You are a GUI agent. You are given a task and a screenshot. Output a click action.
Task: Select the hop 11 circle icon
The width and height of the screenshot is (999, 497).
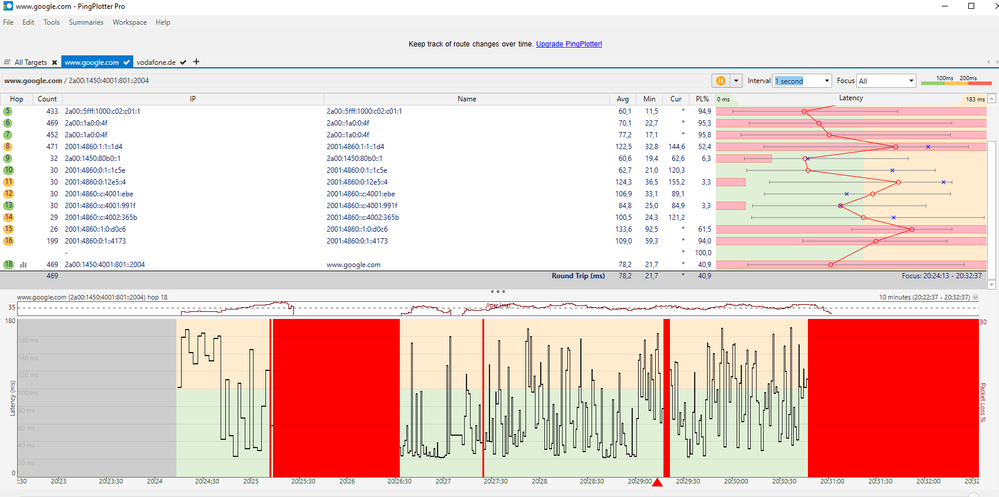click(x=8, y=182)
